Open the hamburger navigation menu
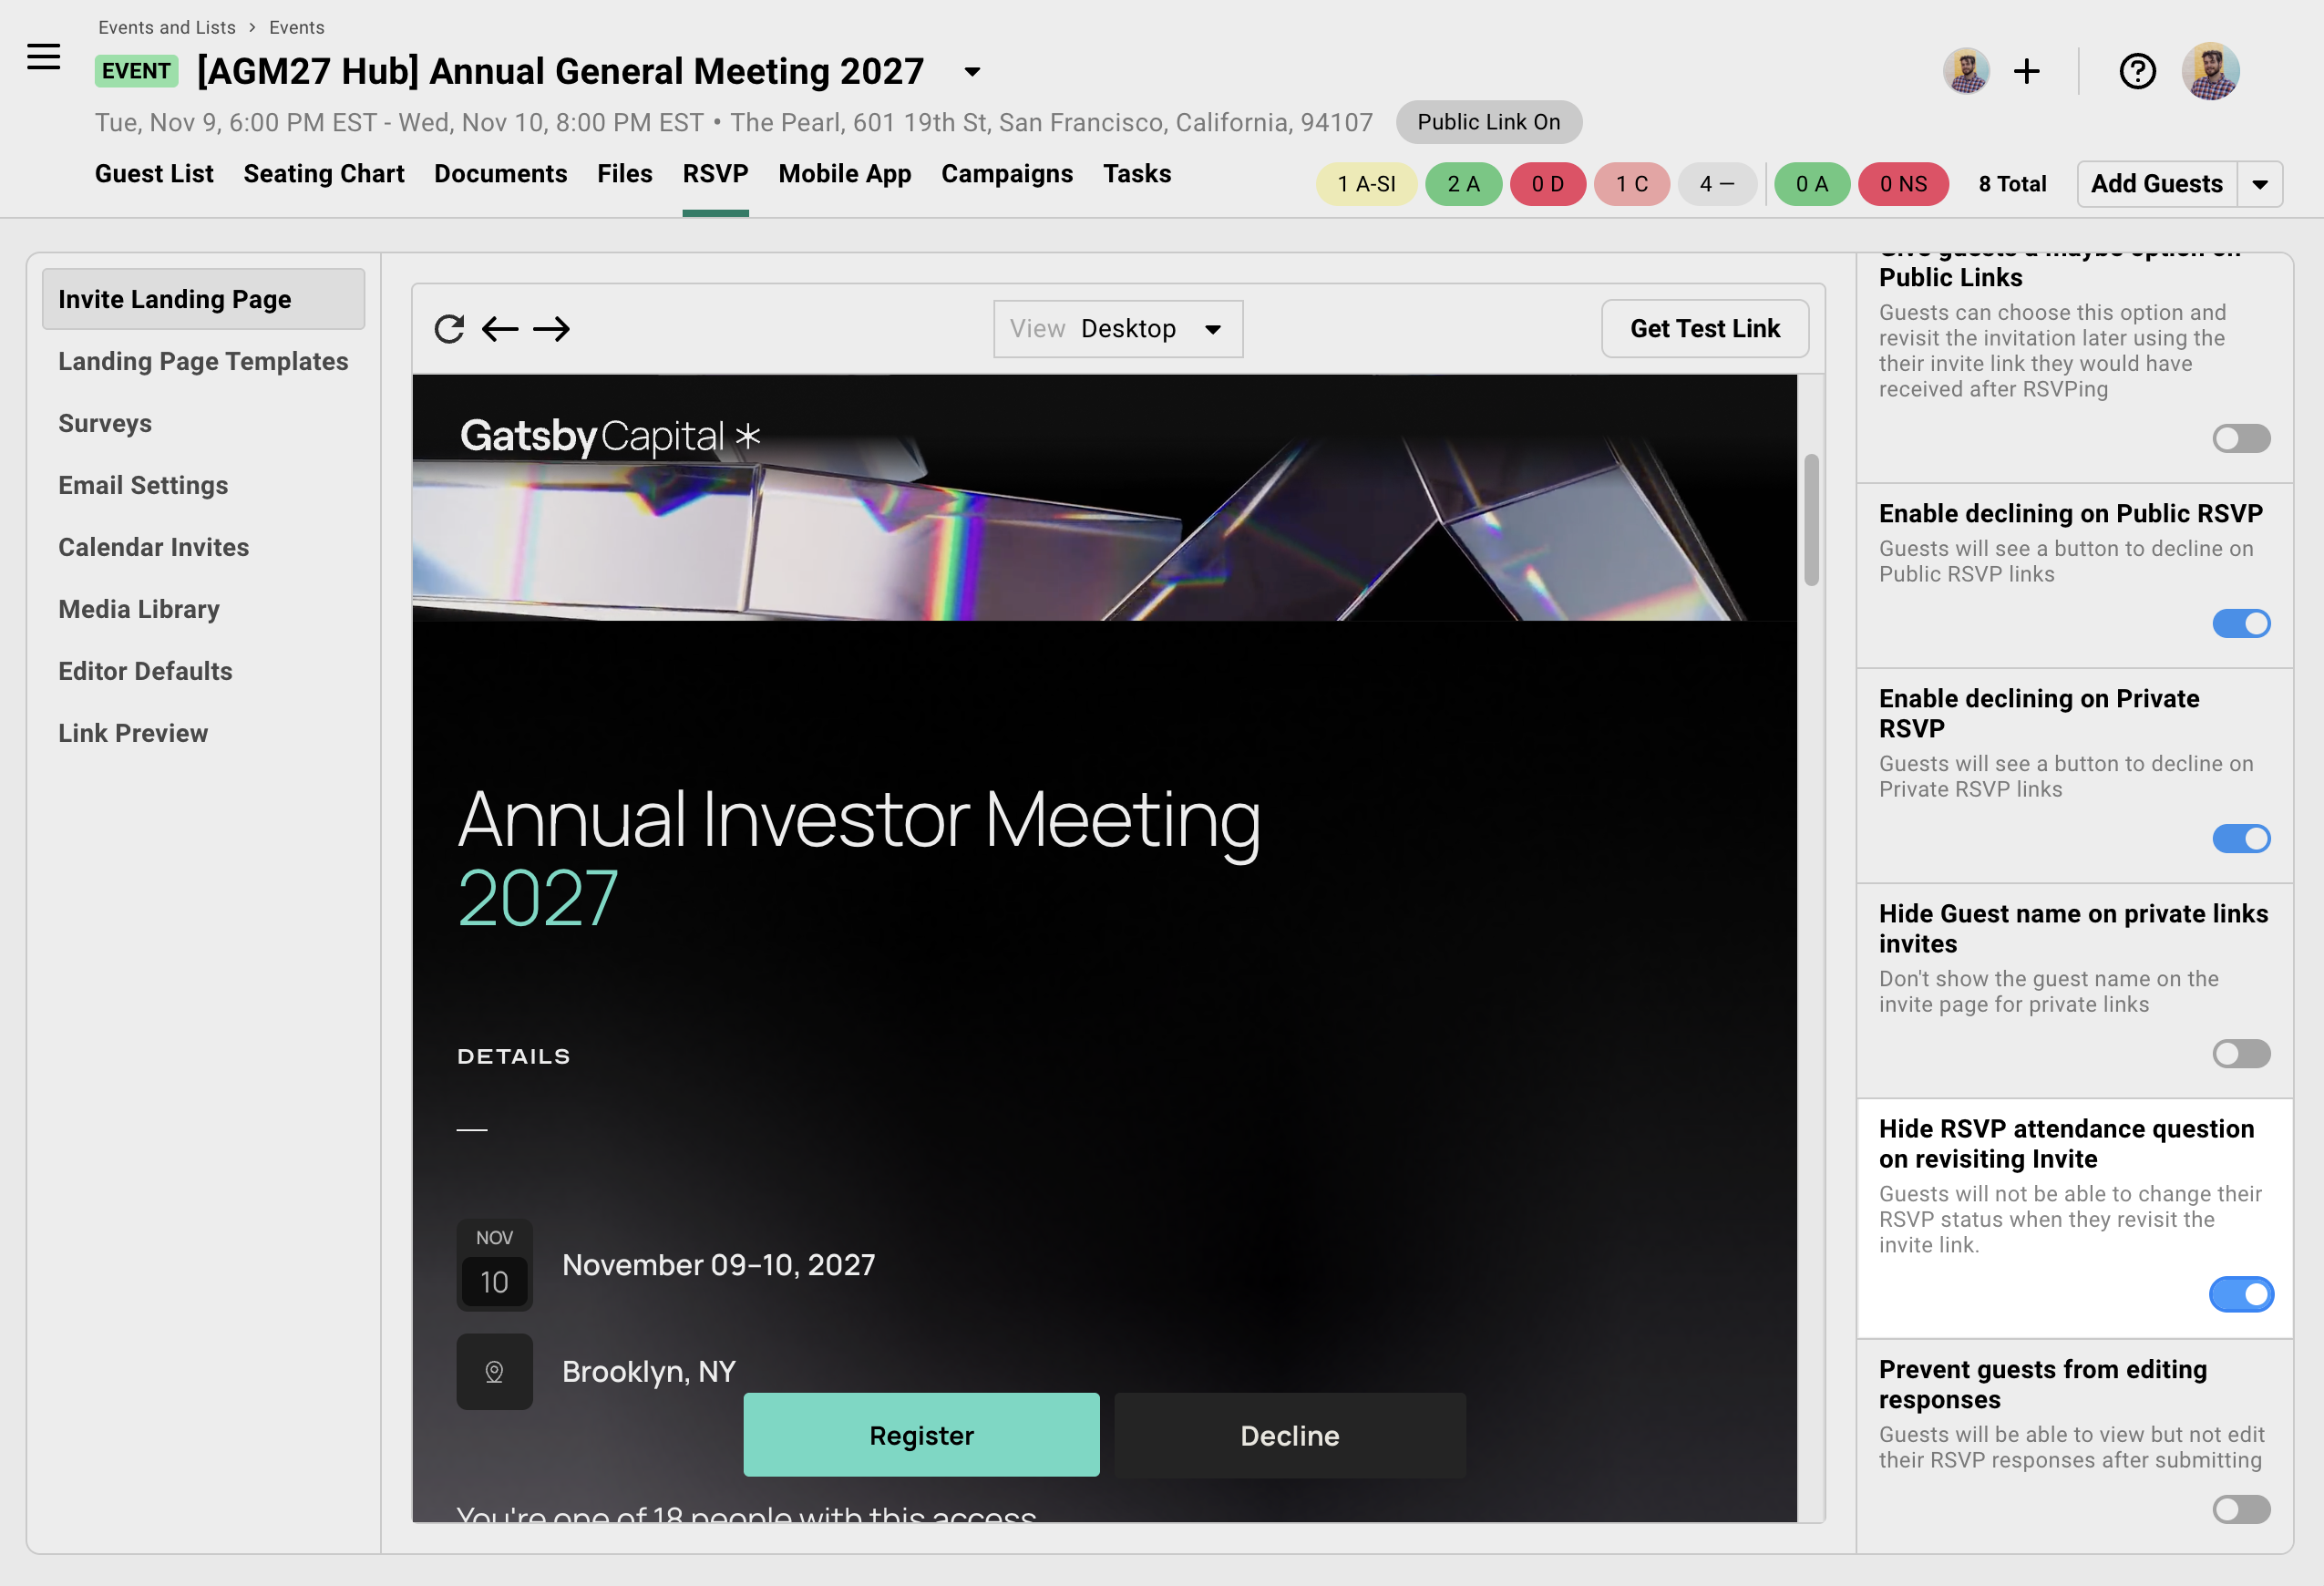Screen dimensions: 2324x1586 pyautogui.click(x=44, y=58)
